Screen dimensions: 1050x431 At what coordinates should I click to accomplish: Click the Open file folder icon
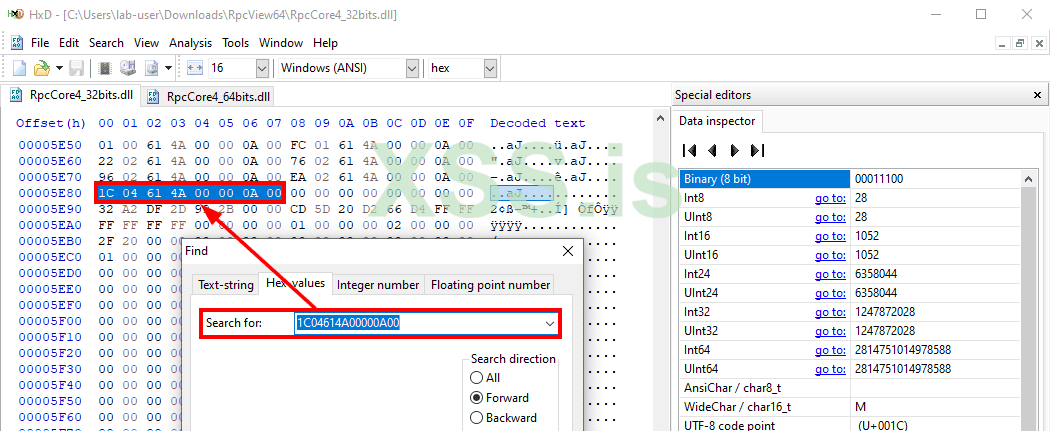(42, 68)
